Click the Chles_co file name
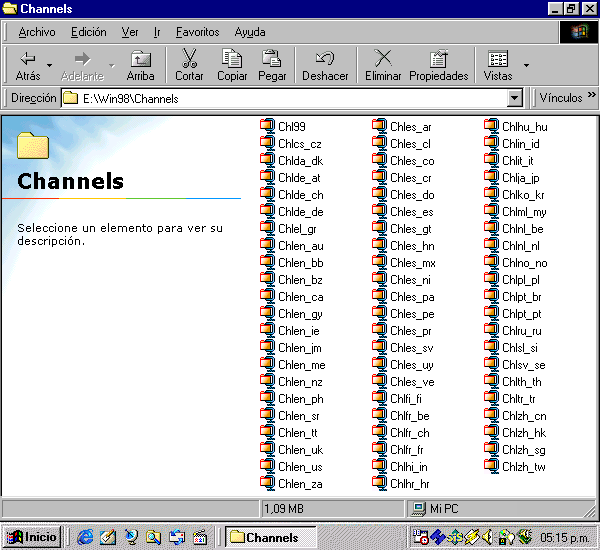Image resolution: width=600 pixels, height=550 pixels. coord(412,161)
